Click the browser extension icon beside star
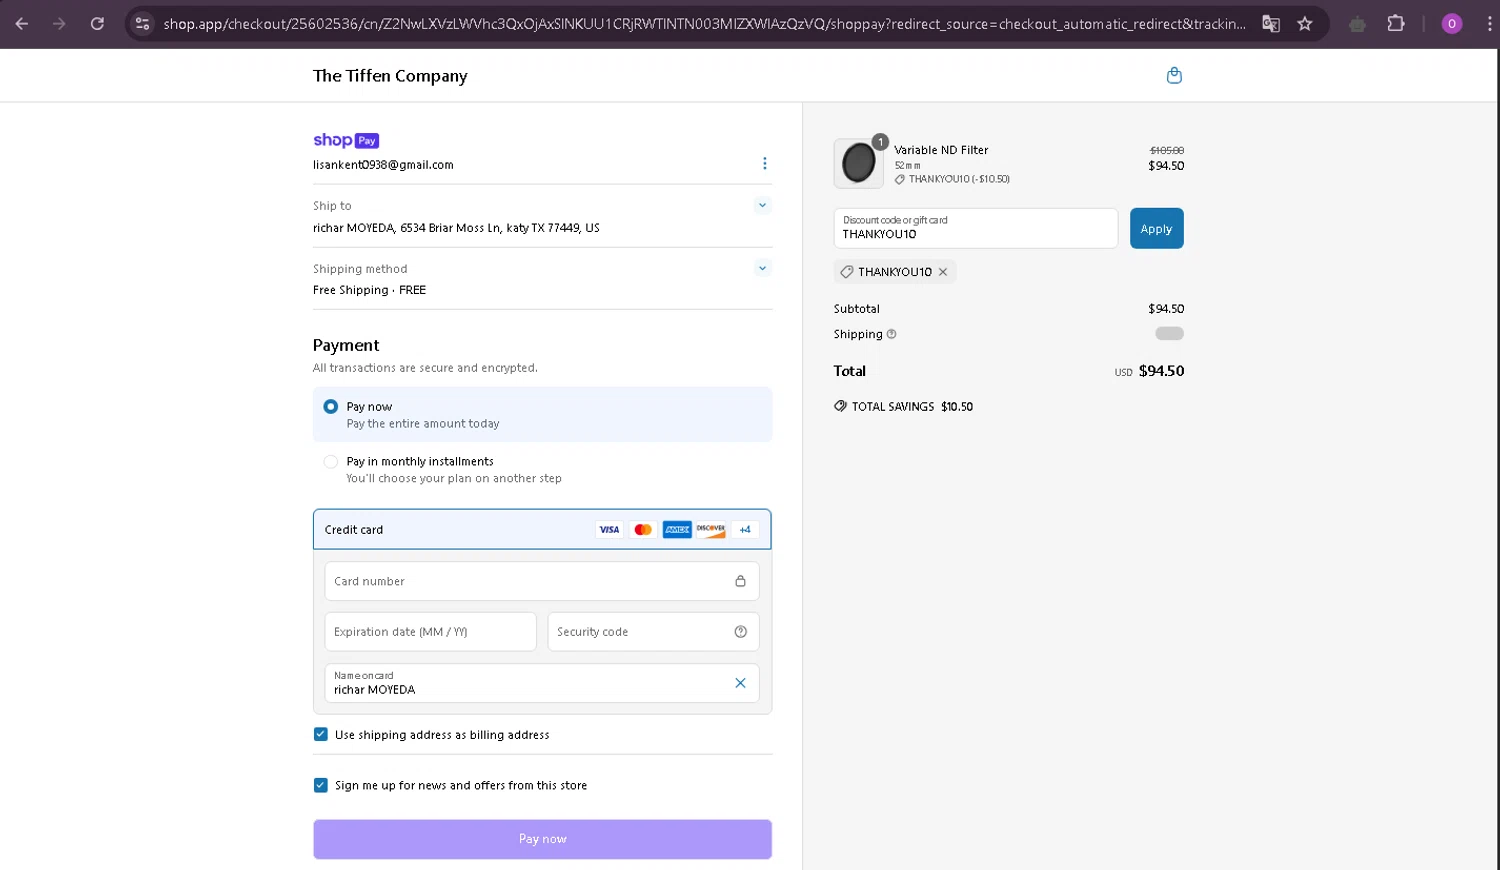This screenshot has height=870, width=1500. pyautogui.click(x=1357, y=23)
